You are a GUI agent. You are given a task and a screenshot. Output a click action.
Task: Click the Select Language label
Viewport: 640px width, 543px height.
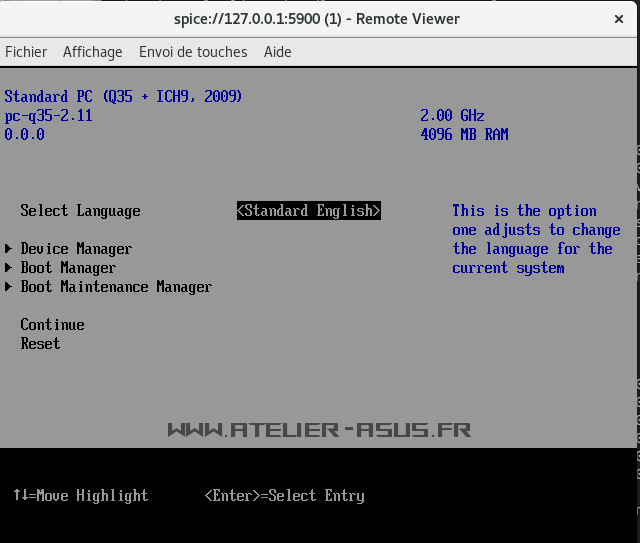pyautogui.click(x=80, y=211)
